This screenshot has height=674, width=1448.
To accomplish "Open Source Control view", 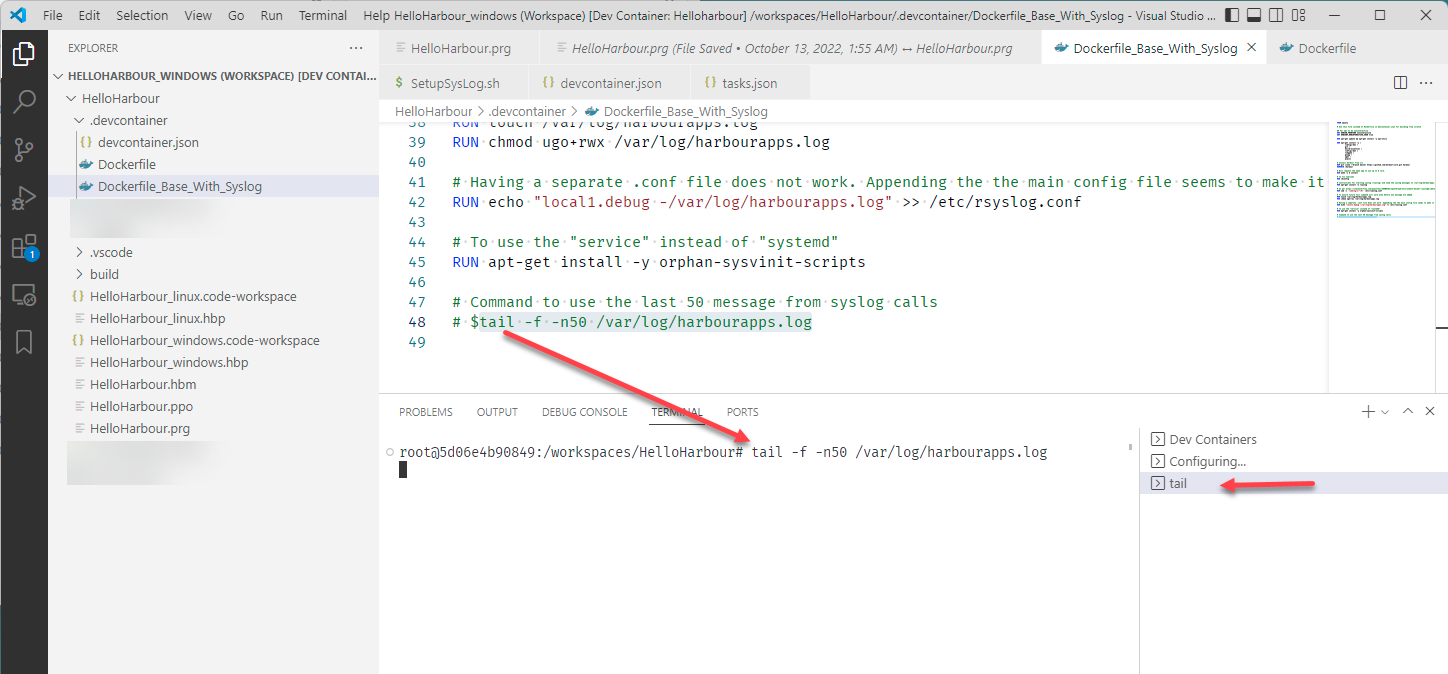I will tap(24, 151).
